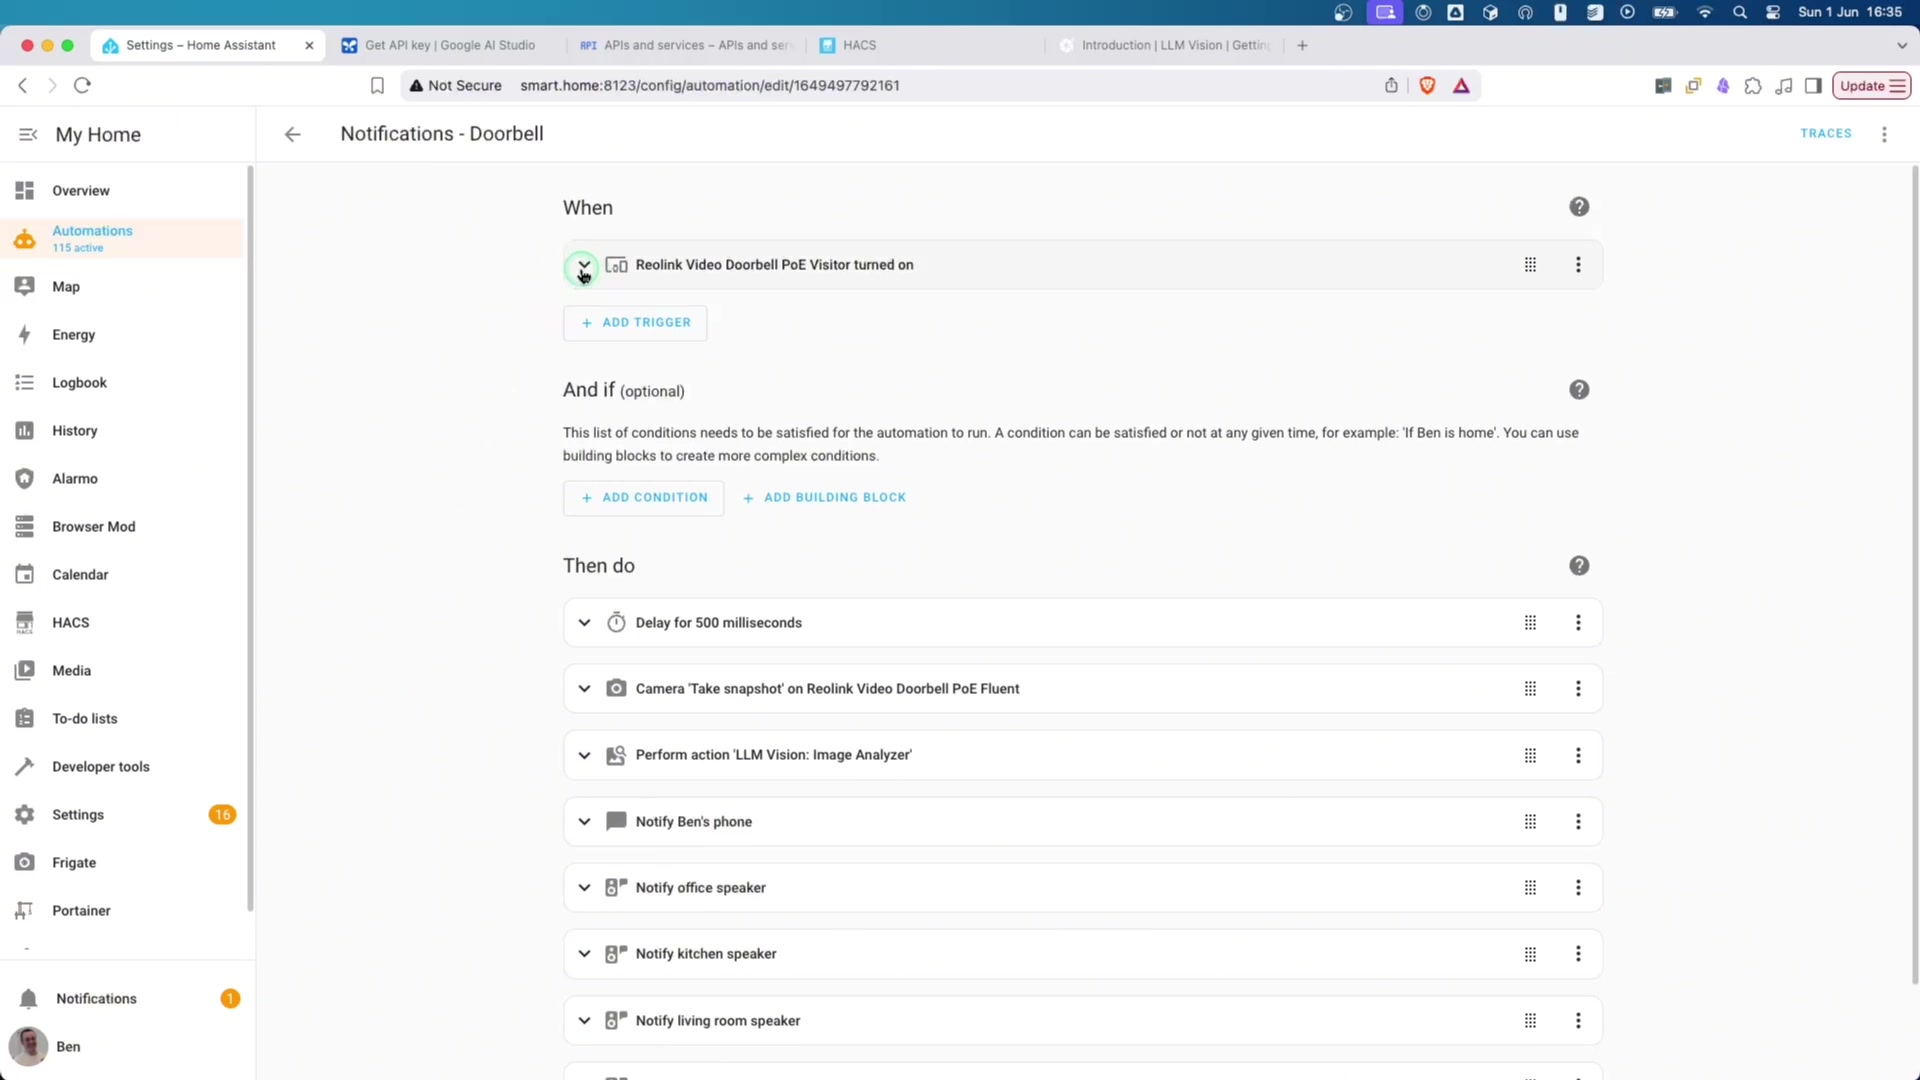
Task: Click the back arrow beside Notifications - Doorbell
Action: (292, 134)
